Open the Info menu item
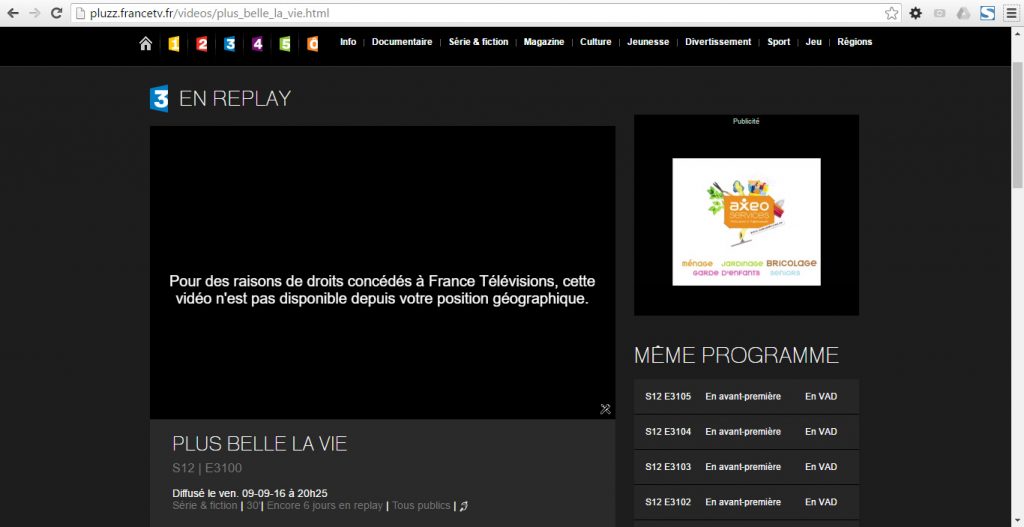1024x527 pixels. (348, 42)
